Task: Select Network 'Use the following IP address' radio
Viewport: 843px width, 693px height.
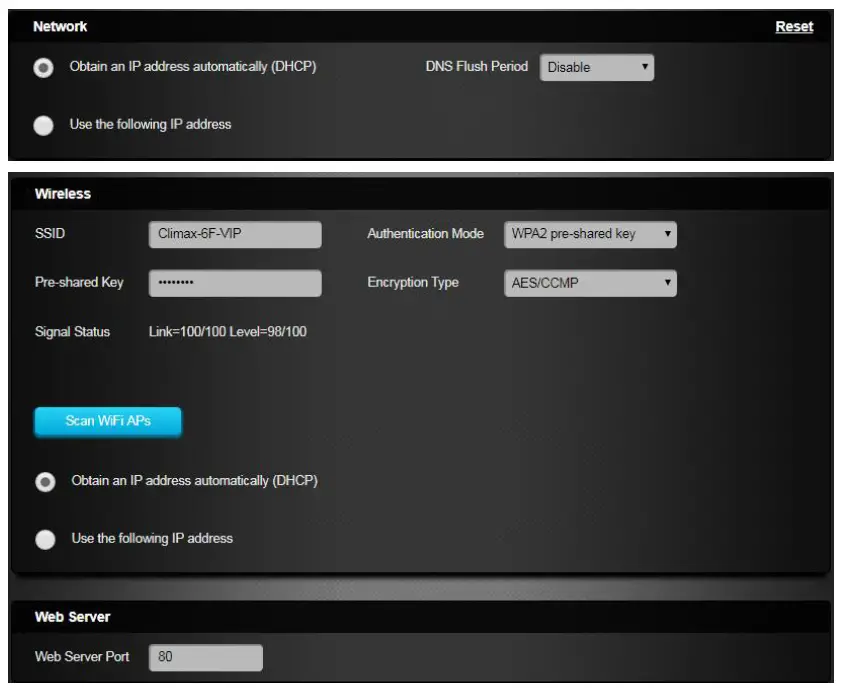Action: coord(44,125)
